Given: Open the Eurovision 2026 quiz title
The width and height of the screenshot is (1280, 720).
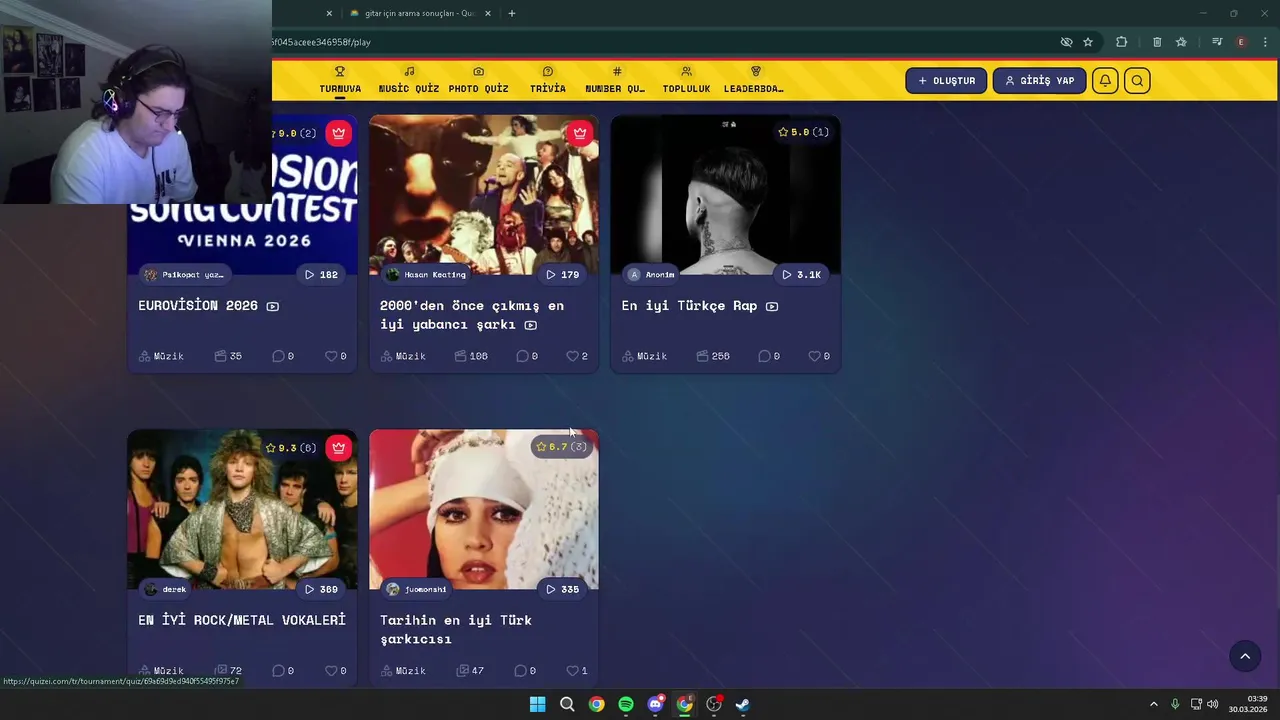Looking at the screenshot, I should (198, 305).
